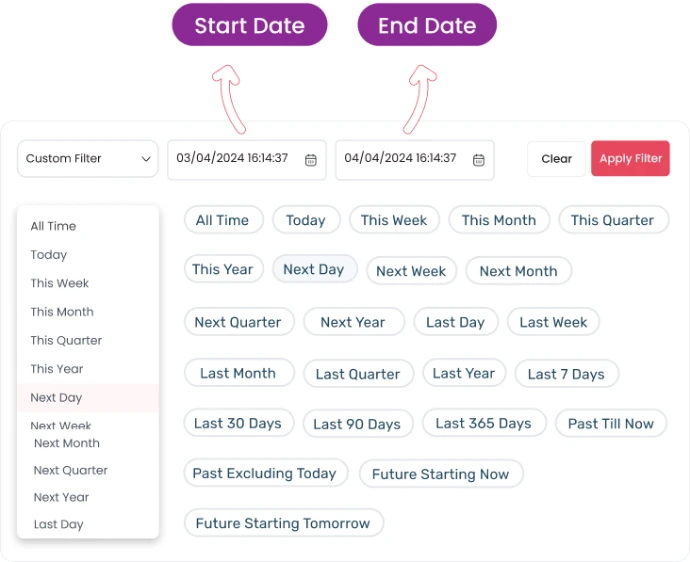This screenshot has width=690, height=562.
Task: Select the Future Starting Tomorrow chip
Action: (283, 523)
